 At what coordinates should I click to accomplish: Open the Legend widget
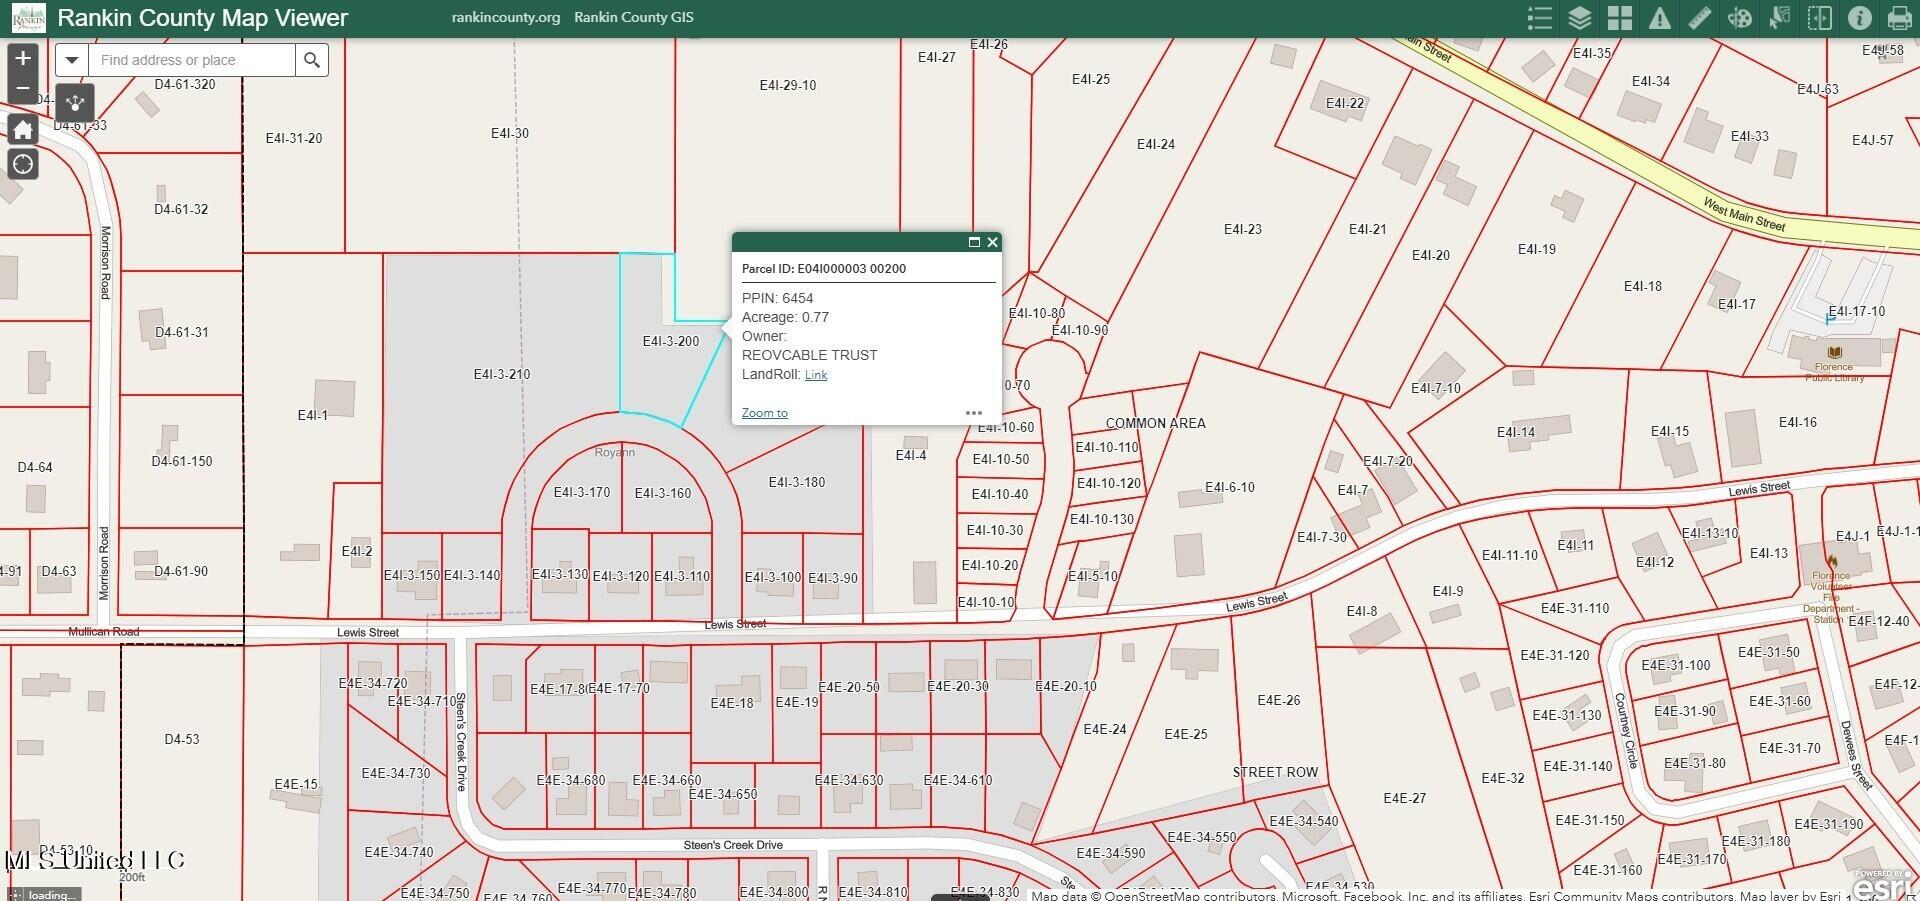(1540, 18)
